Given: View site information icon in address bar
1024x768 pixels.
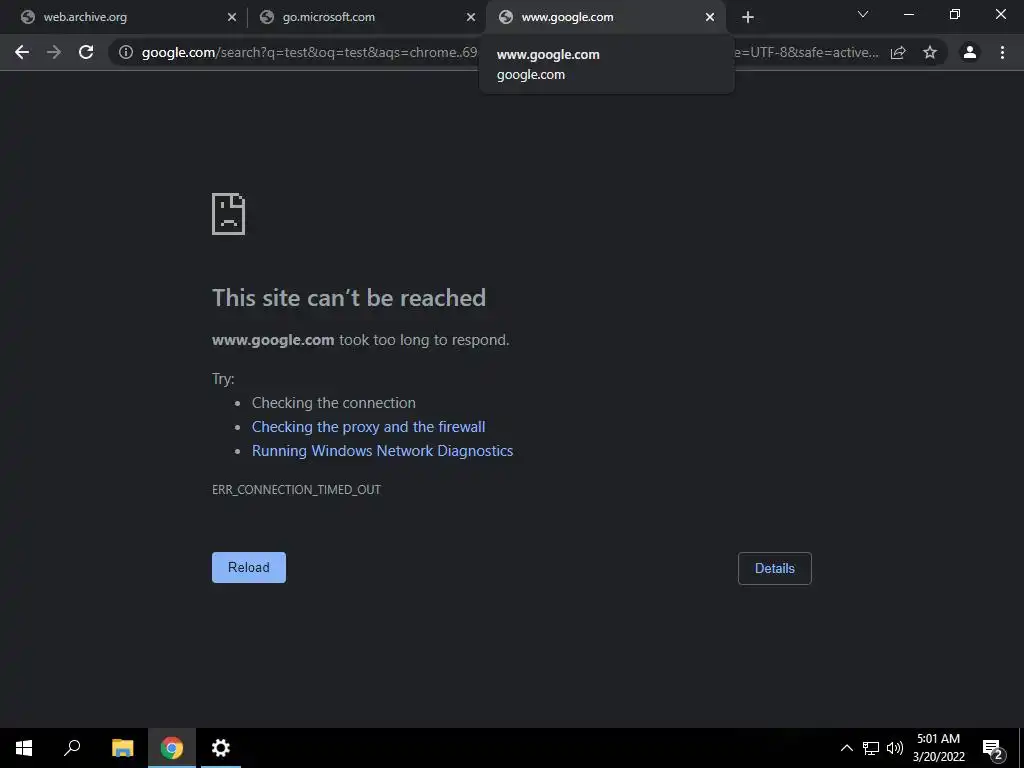Looking at the screenshot, I should click(125, 52).
